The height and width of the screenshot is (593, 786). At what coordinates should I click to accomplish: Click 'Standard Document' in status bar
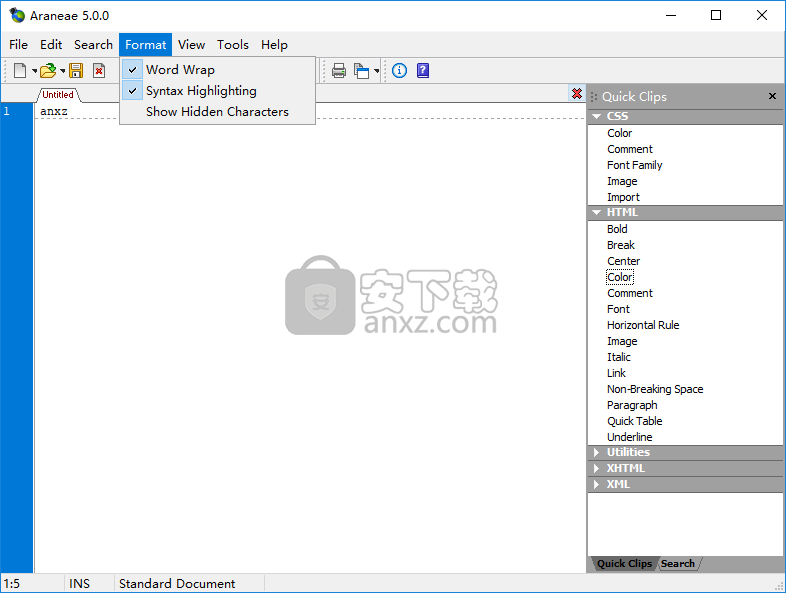tap(177, 584)
